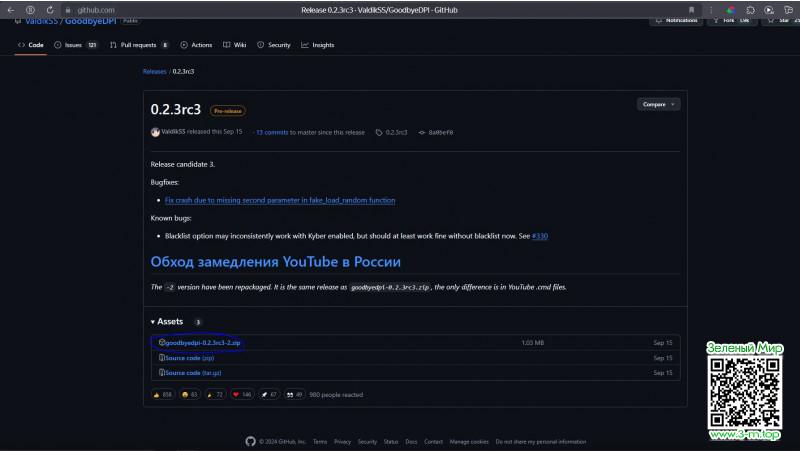Image resolution: width=800 pixels, height=451 pixels.
Task: Open the Pull requests tab
Action: pos(139,45)
